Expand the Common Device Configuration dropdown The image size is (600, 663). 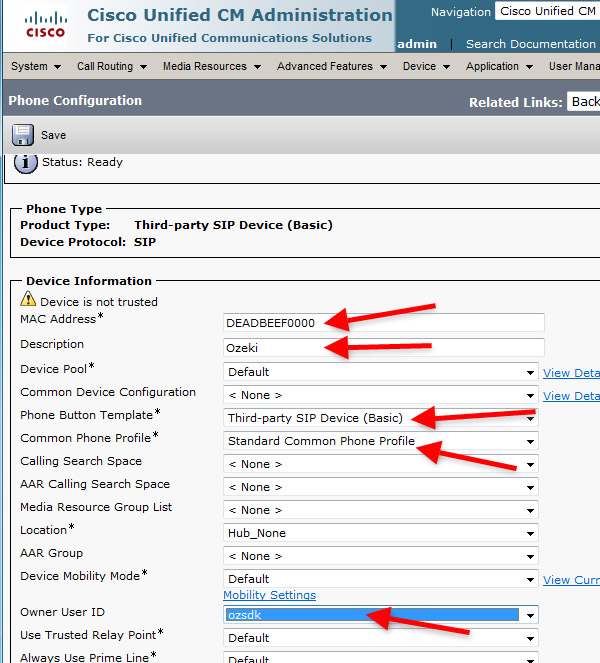[x=381, y=395]
